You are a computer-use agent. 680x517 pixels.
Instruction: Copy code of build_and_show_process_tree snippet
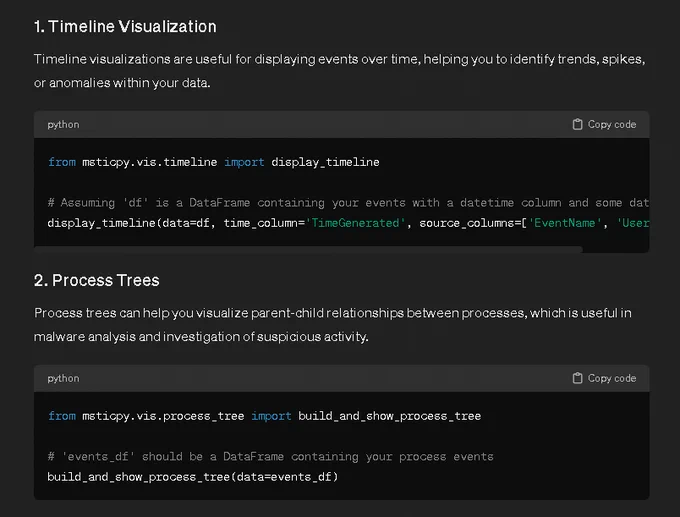(604, 378)
